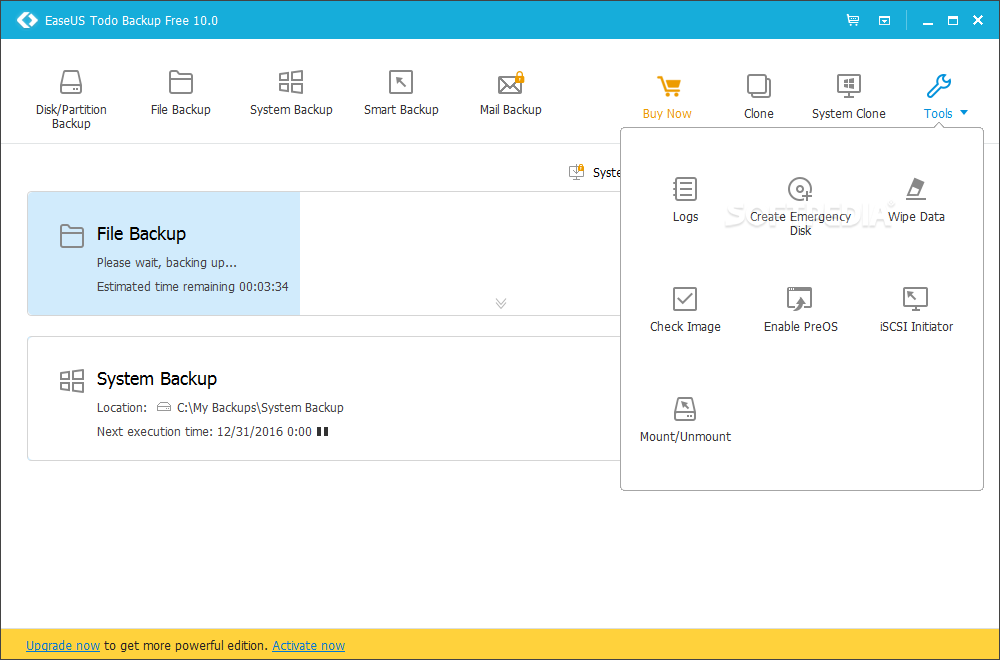
Task: Expand File Backup task details chevron
Action: point(501,303)
